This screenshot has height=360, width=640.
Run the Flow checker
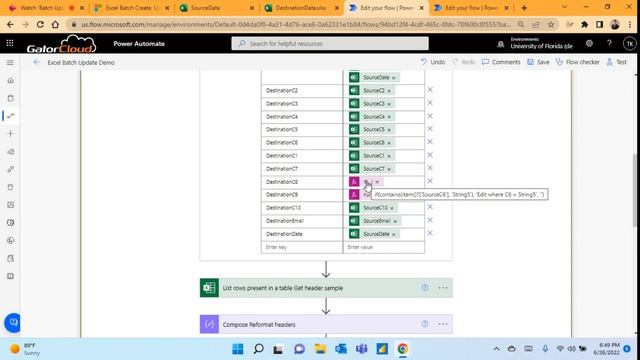[578, 62]
